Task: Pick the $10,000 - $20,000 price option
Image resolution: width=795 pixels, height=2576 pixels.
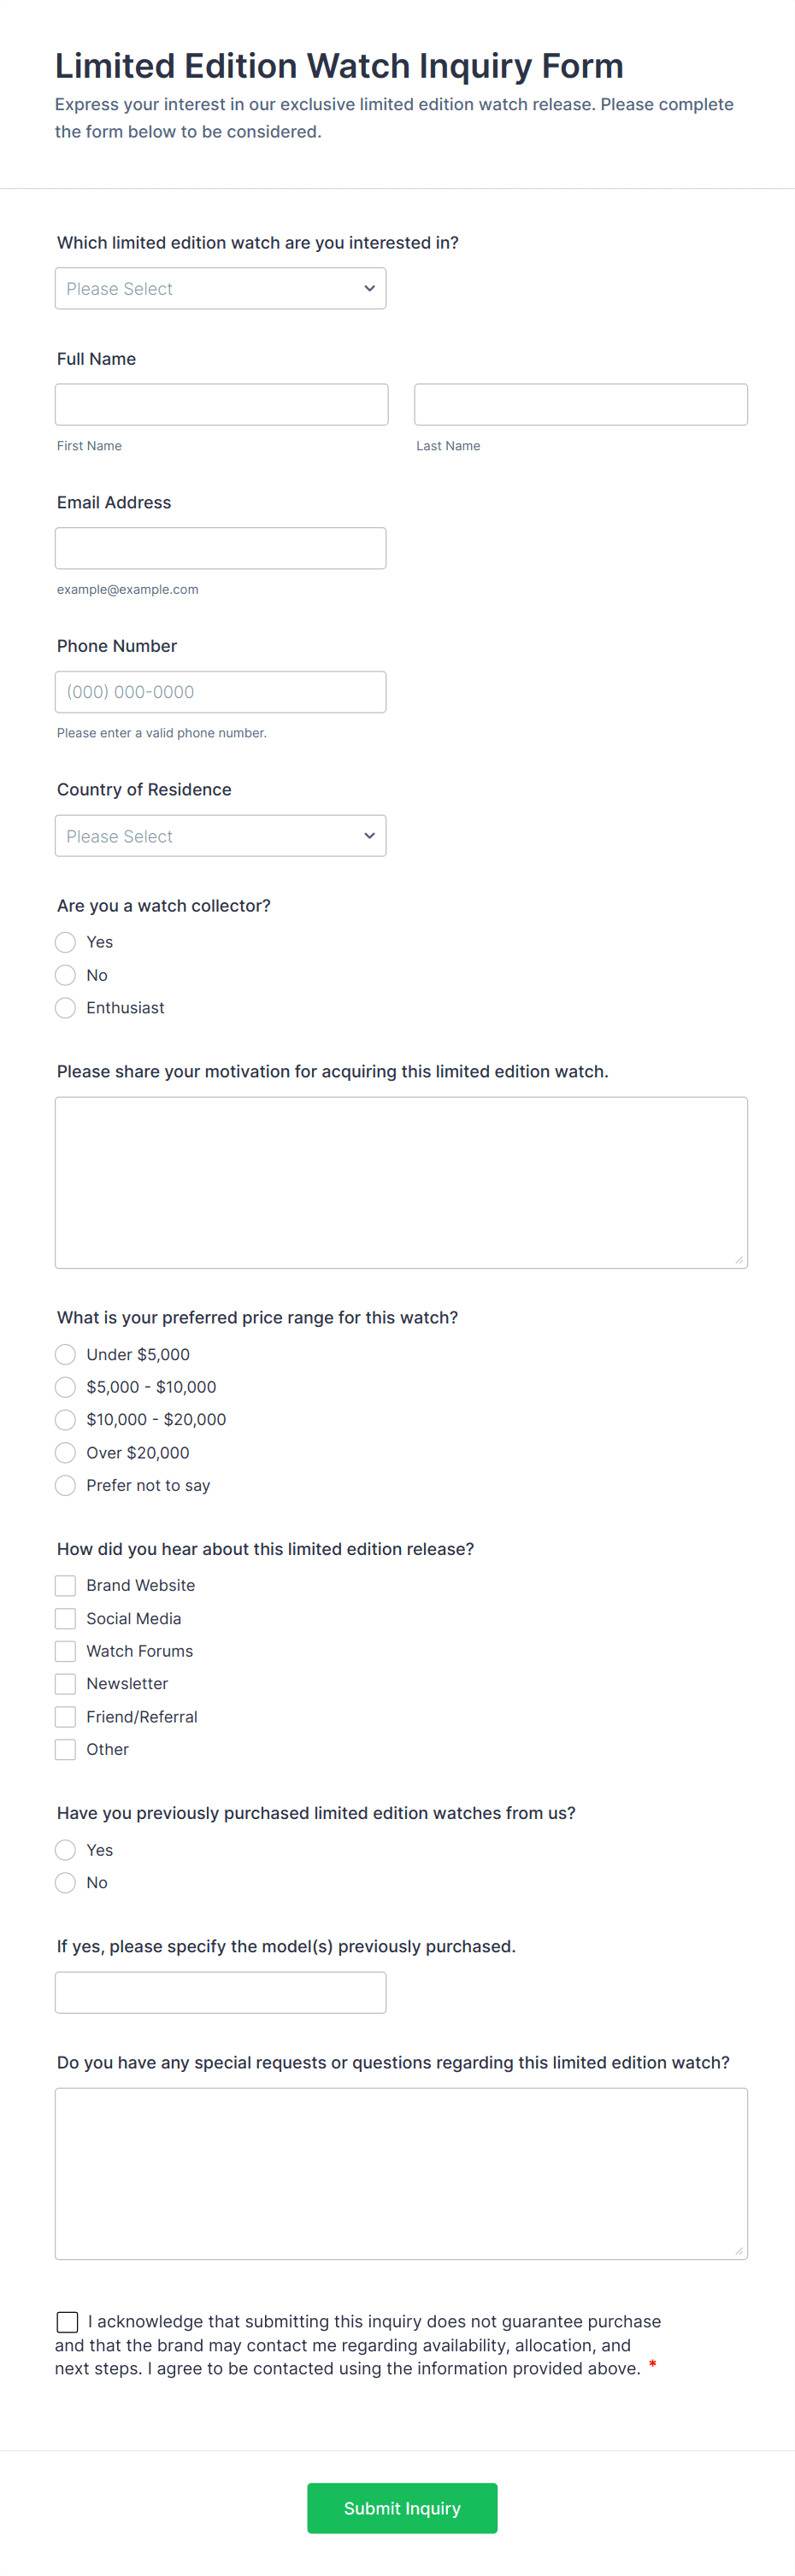Action: (x=65, y=1419)
